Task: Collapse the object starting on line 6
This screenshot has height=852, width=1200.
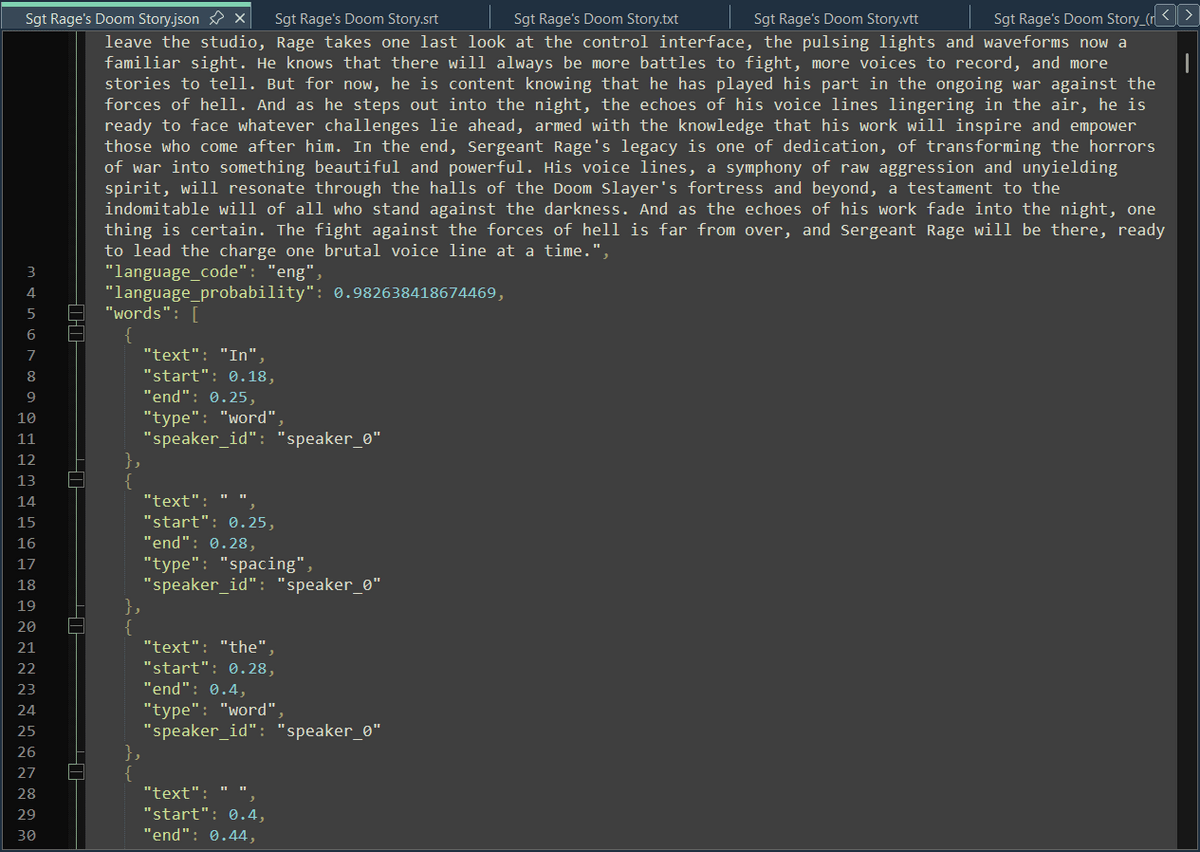Action: (x=75, y=334)
